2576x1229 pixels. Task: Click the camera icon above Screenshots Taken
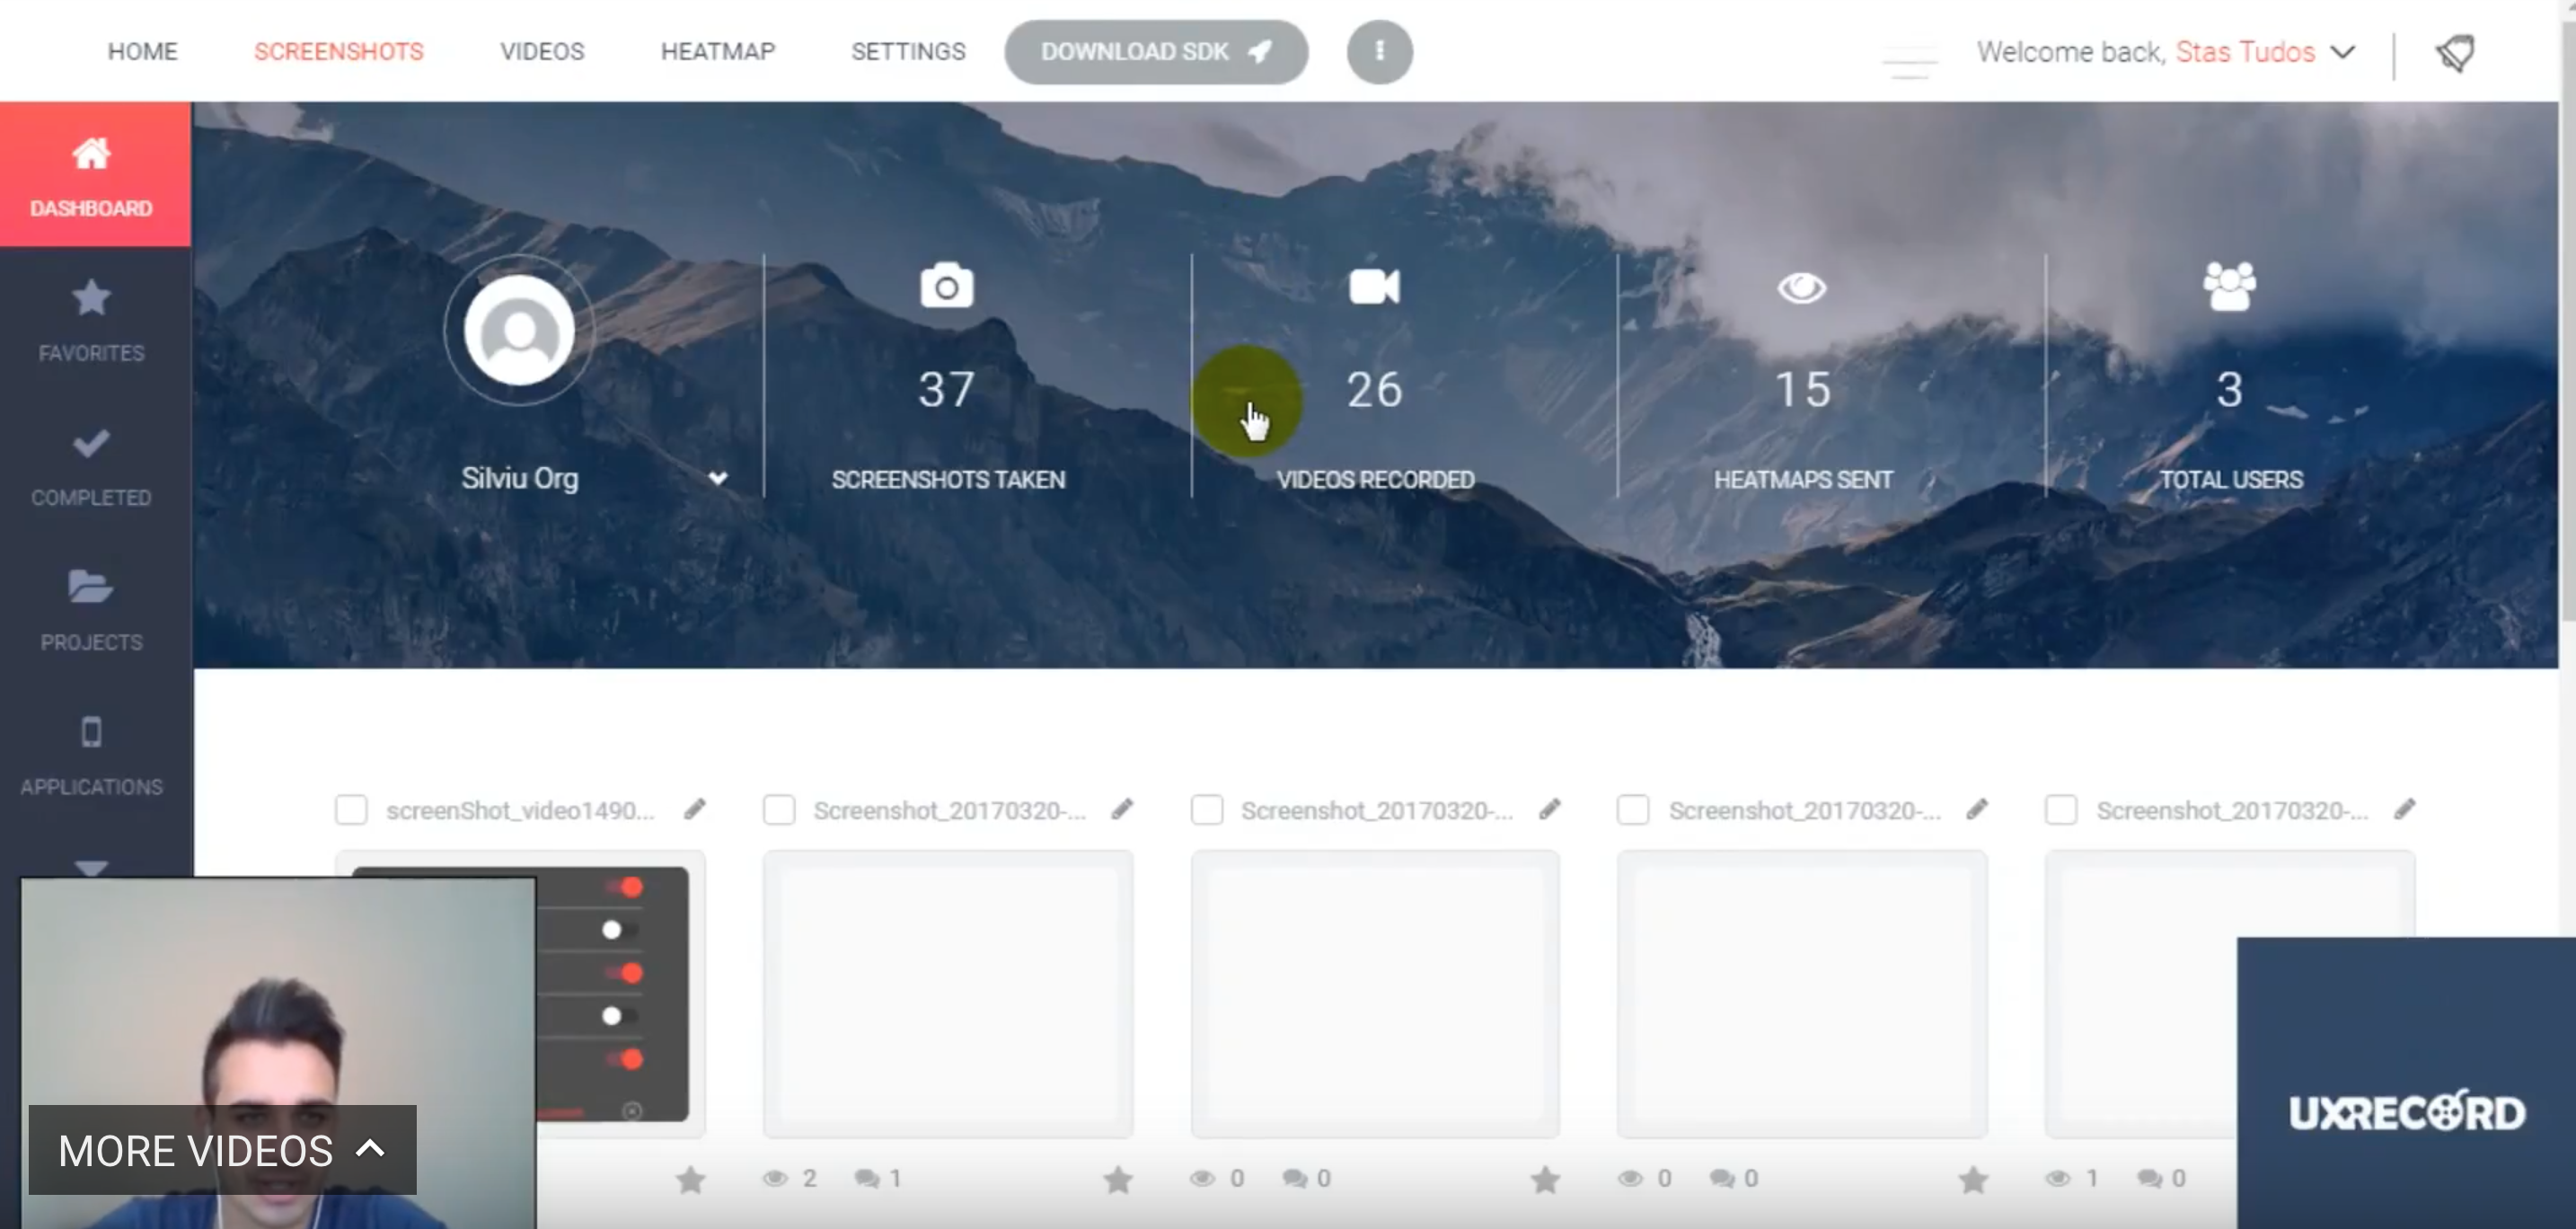[x=946, y=287]
